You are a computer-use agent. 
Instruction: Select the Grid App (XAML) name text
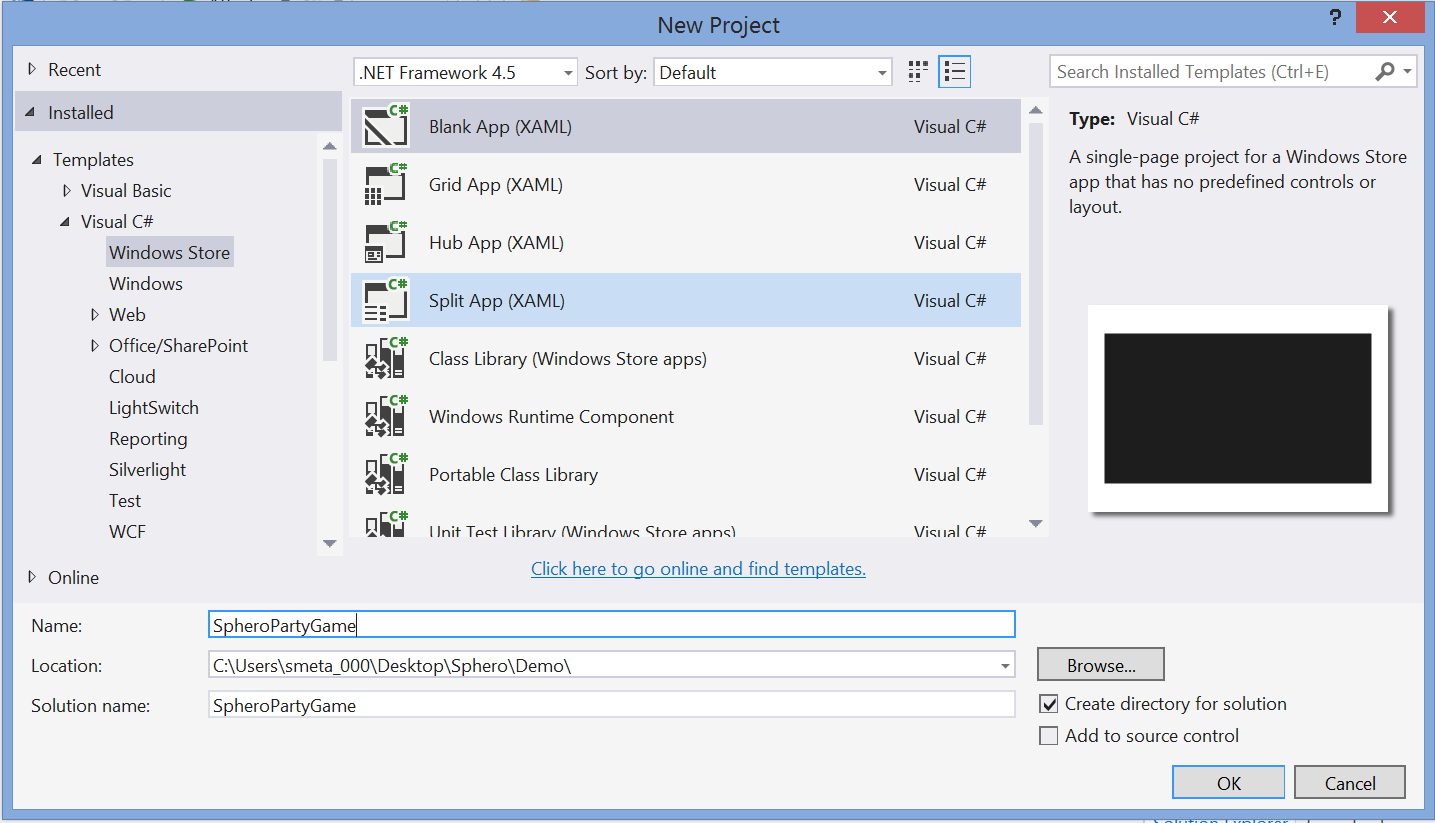click(x=496, y=185)
